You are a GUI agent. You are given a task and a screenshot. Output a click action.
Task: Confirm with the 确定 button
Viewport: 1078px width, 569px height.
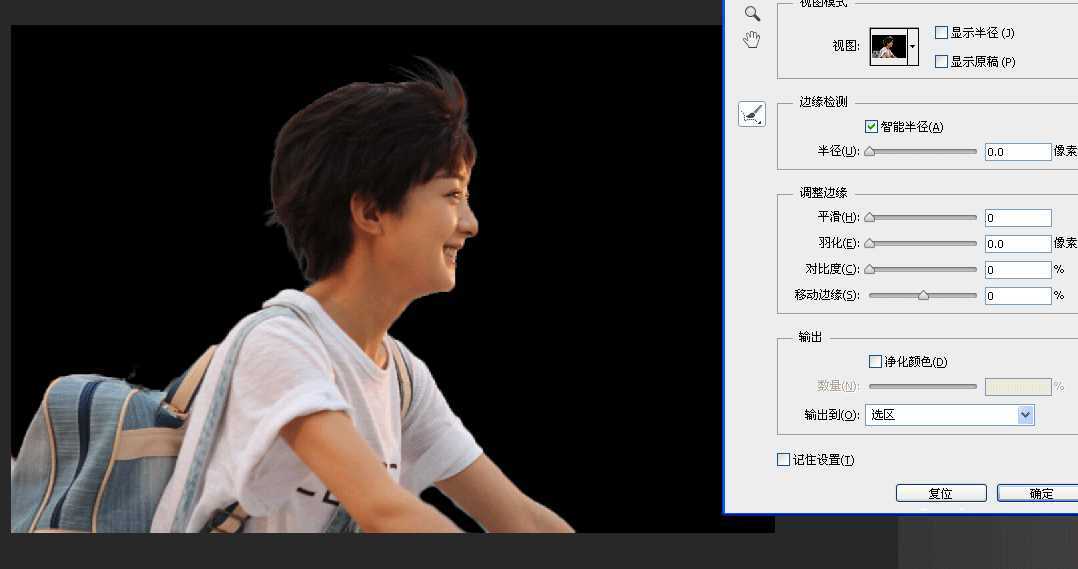[x=1040, y=493]
